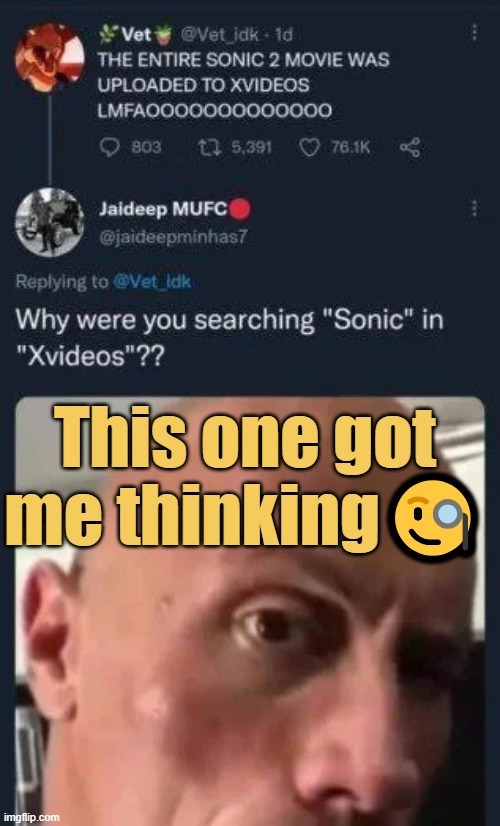View the 803 replies count
Viewport: 500px width, 826px height.
[146, 147]
